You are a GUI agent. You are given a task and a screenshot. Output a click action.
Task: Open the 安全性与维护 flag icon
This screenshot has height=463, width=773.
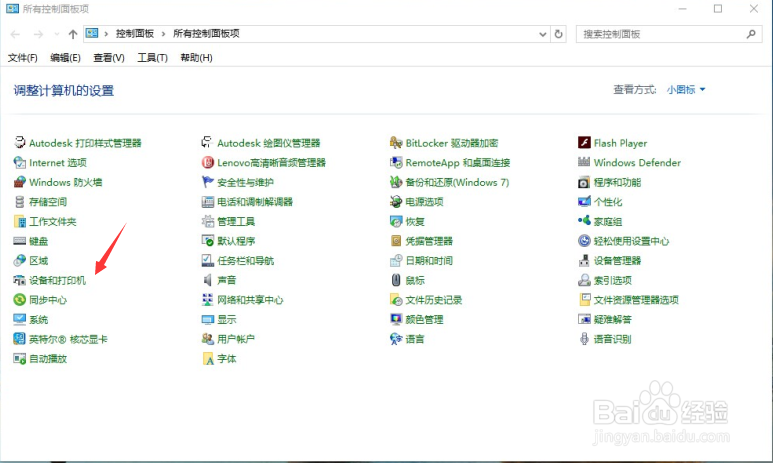pos(208,182)
